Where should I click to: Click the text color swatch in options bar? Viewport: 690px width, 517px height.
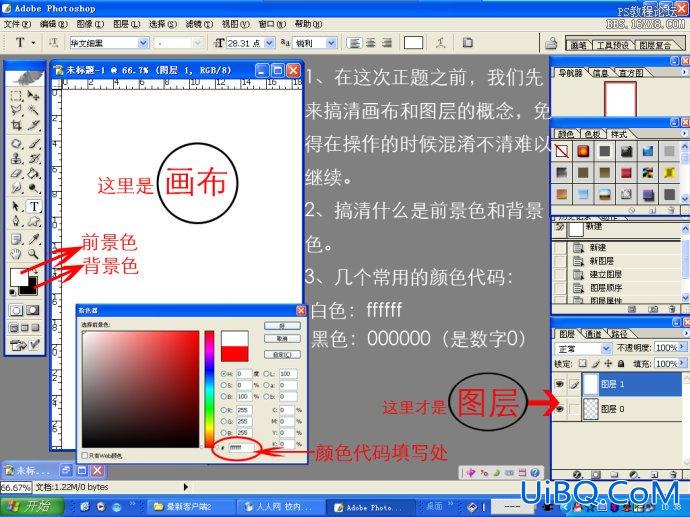pos(413,43)
